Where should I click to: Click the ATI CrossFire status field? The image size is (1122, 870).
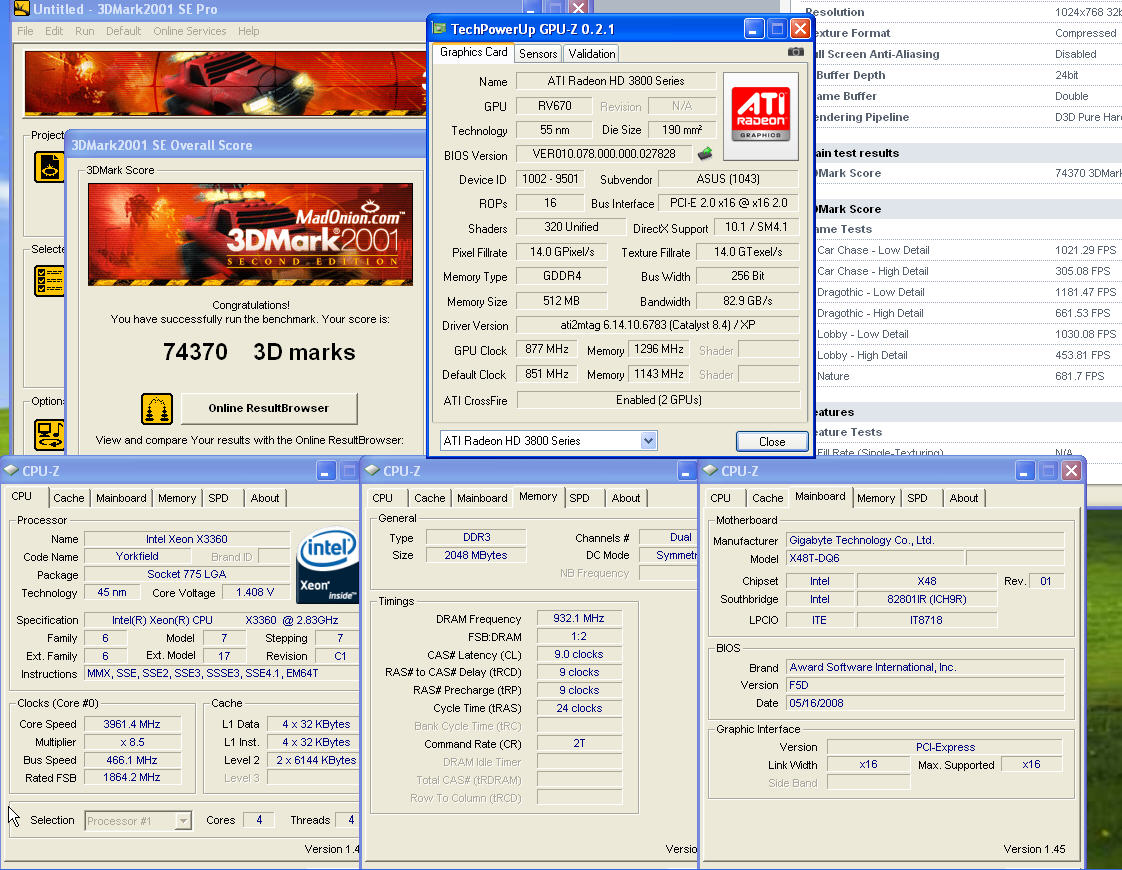pos(658,400)
